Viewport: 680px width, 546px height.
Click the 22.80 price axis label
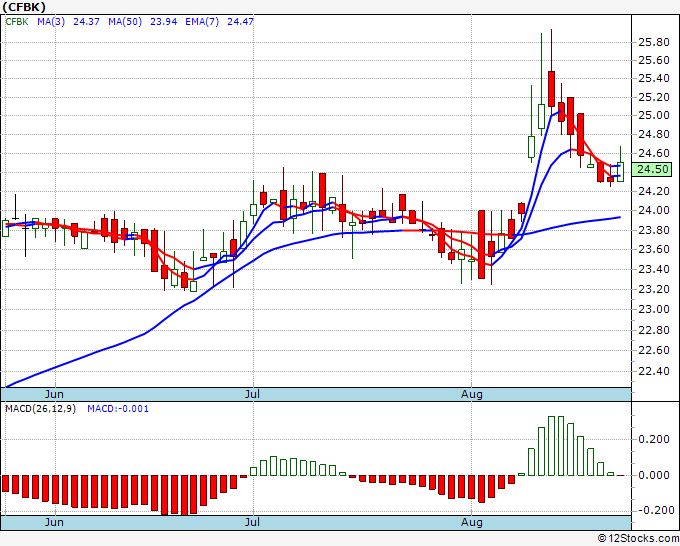[x=654, y=330]
